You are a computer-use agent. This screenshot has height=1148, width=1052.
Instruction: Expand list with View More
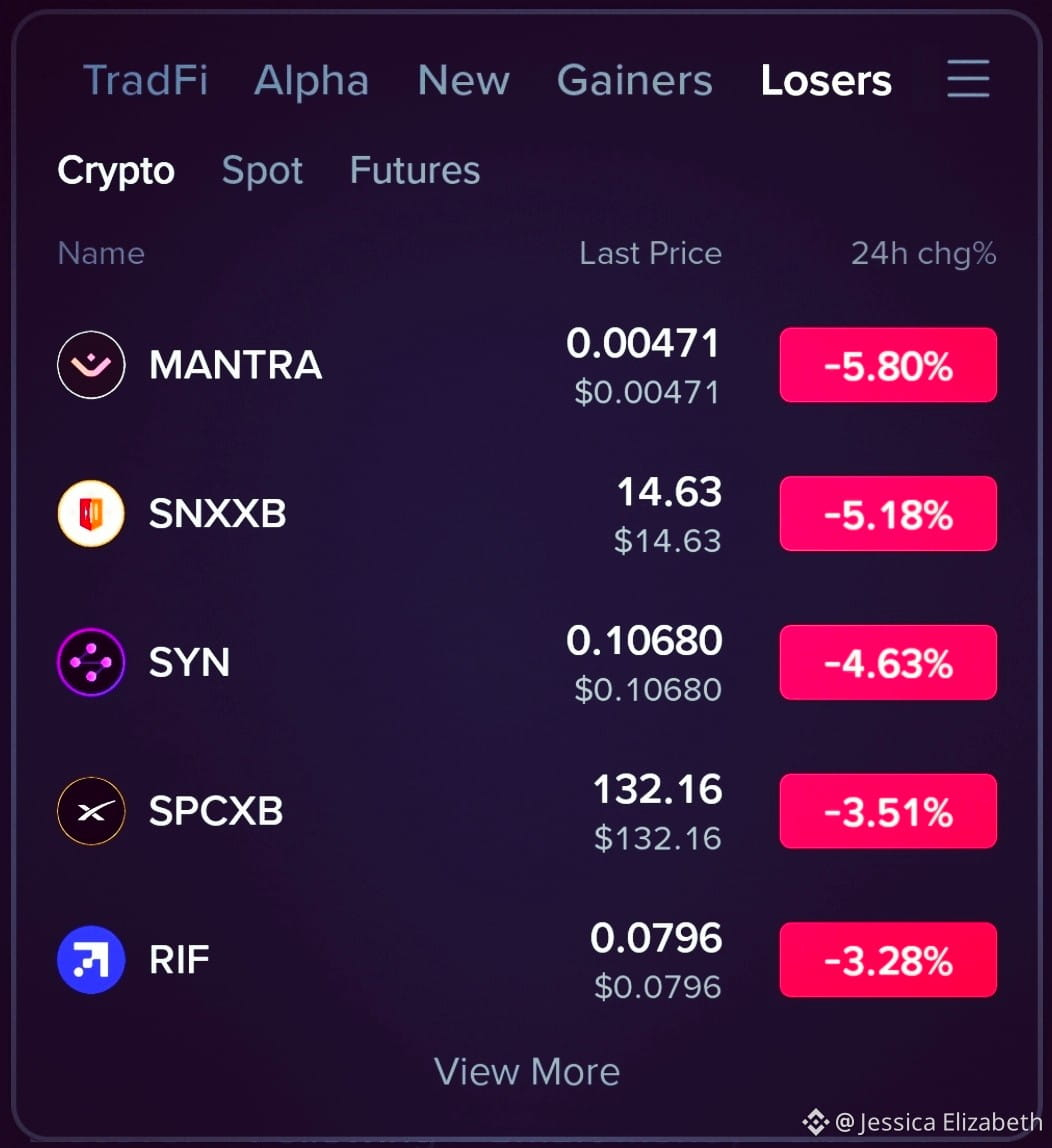pyautogui.click(x=527, y=1072)
